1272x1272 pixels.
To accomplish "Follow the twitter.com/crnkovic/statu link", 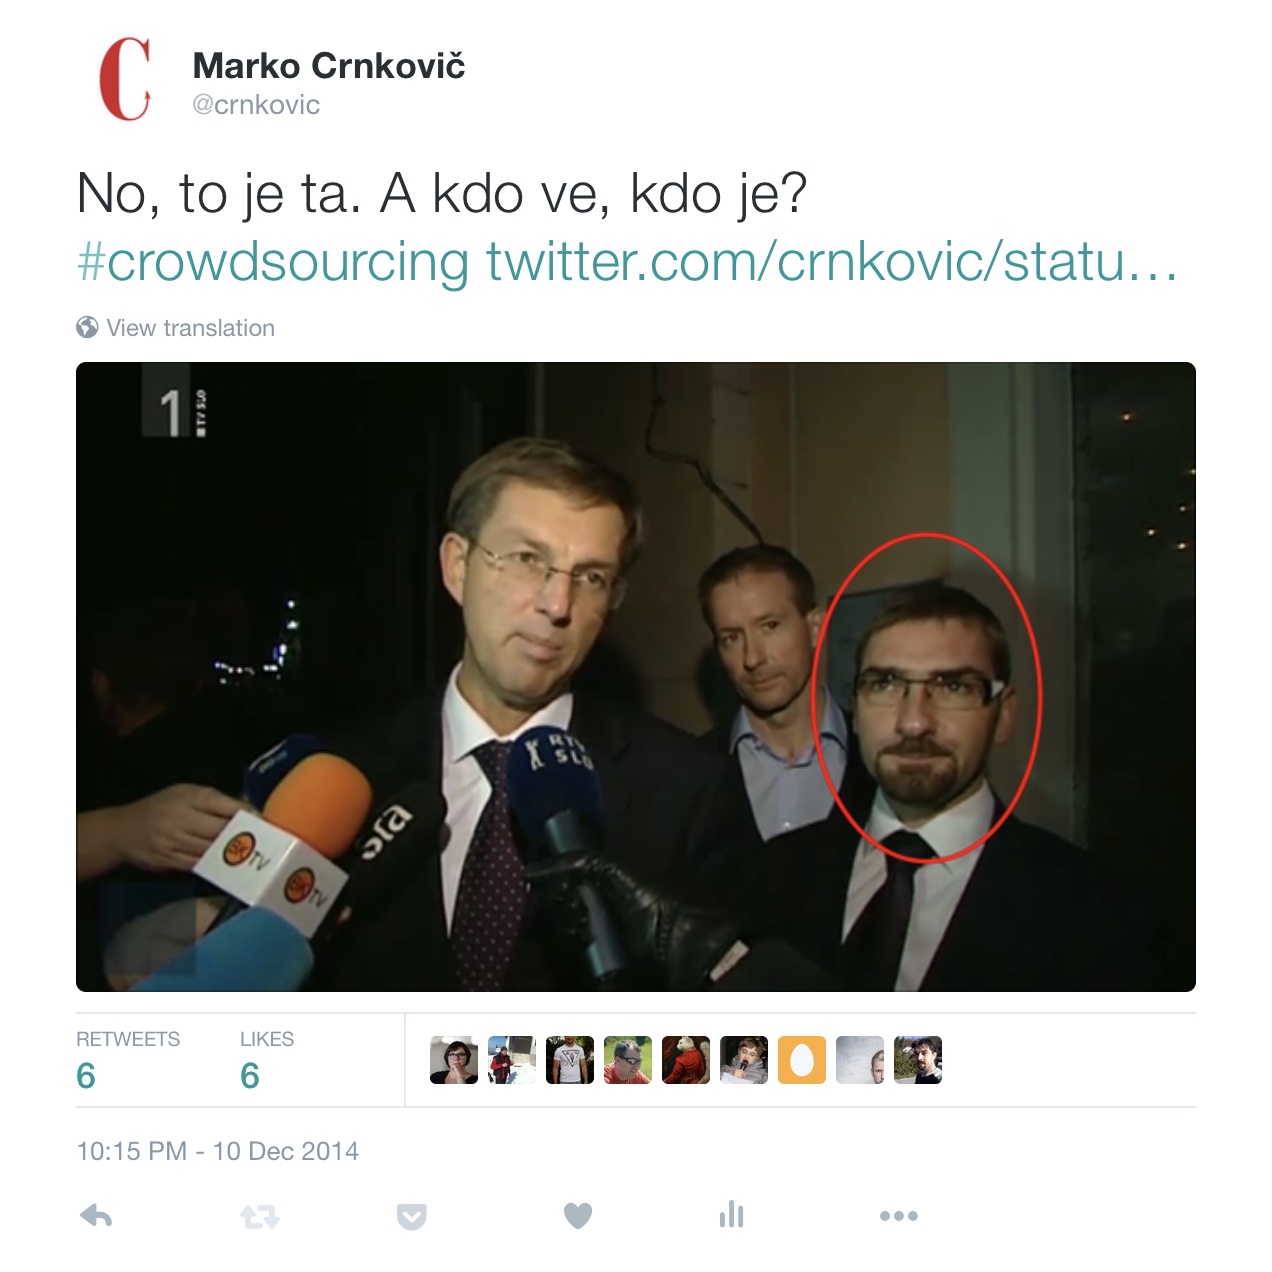I will [x=832, y=262].
